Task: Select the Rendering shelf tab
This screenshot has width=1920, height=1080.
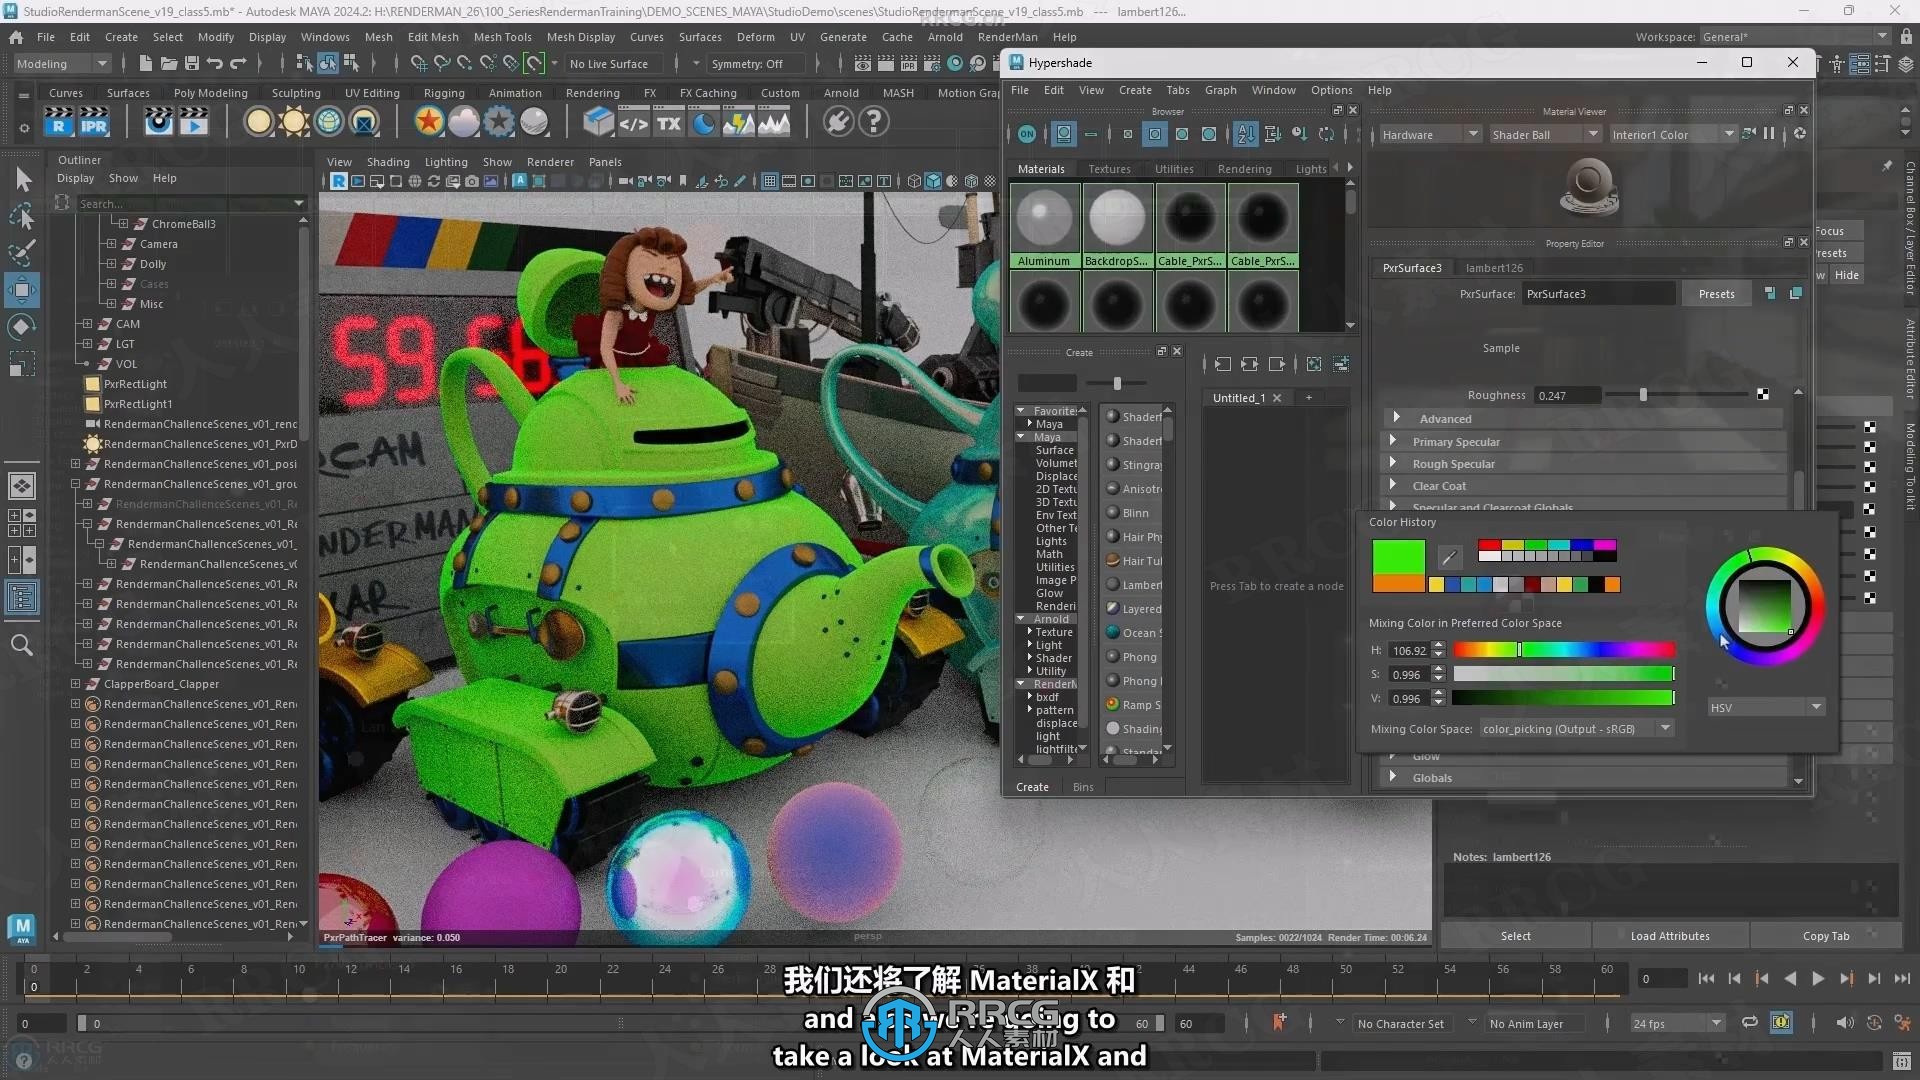Action: [x=592, y=93]
